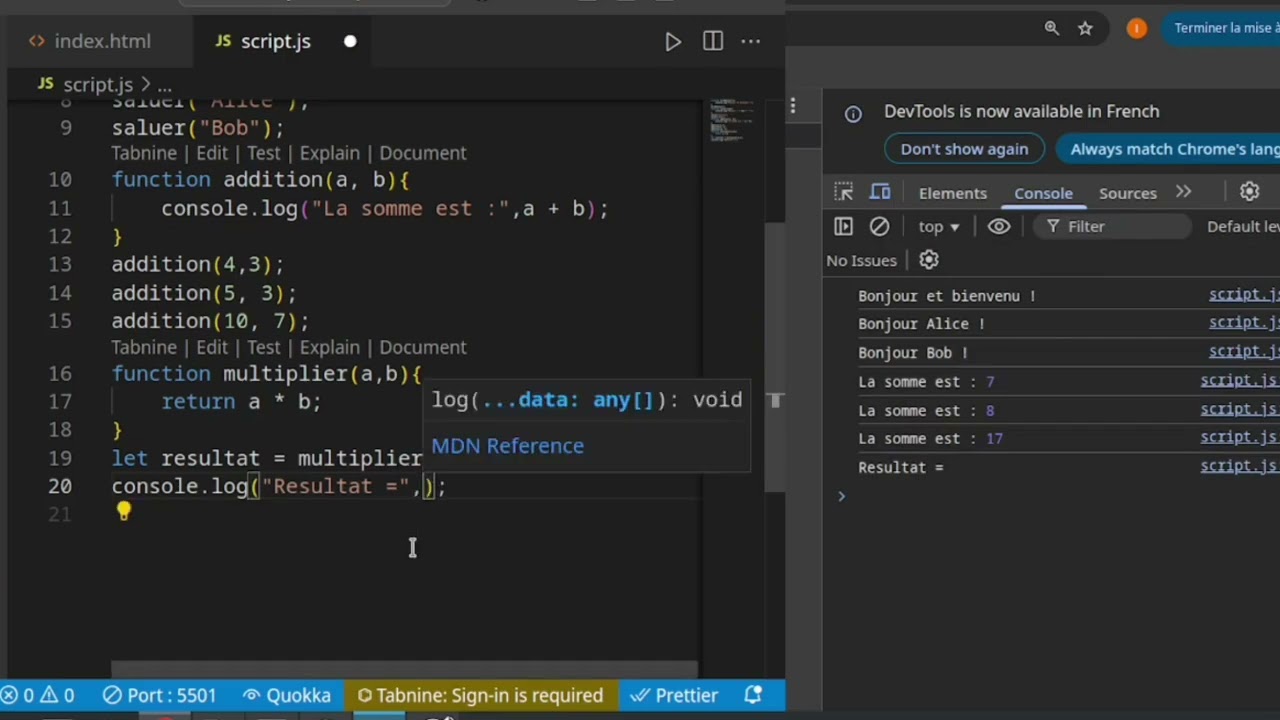Click Don't show again in DevTools
Screen dimensions: 1280x720
coord(964,149)
